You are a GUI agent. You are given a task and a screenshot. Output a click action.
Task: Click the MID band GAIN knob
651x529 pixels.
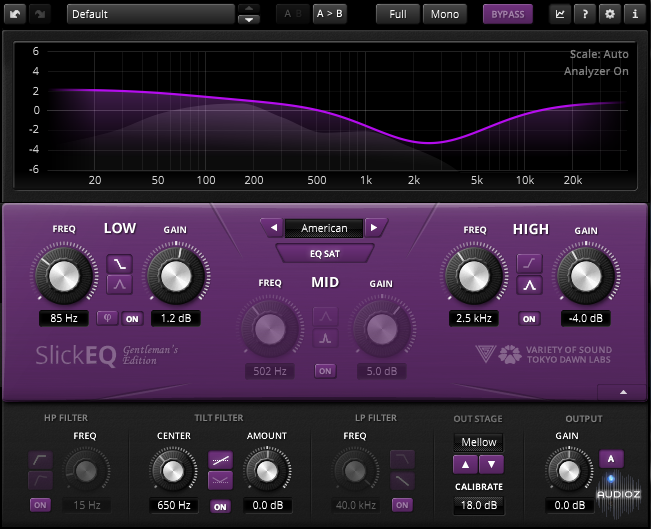tap(382, 329)
